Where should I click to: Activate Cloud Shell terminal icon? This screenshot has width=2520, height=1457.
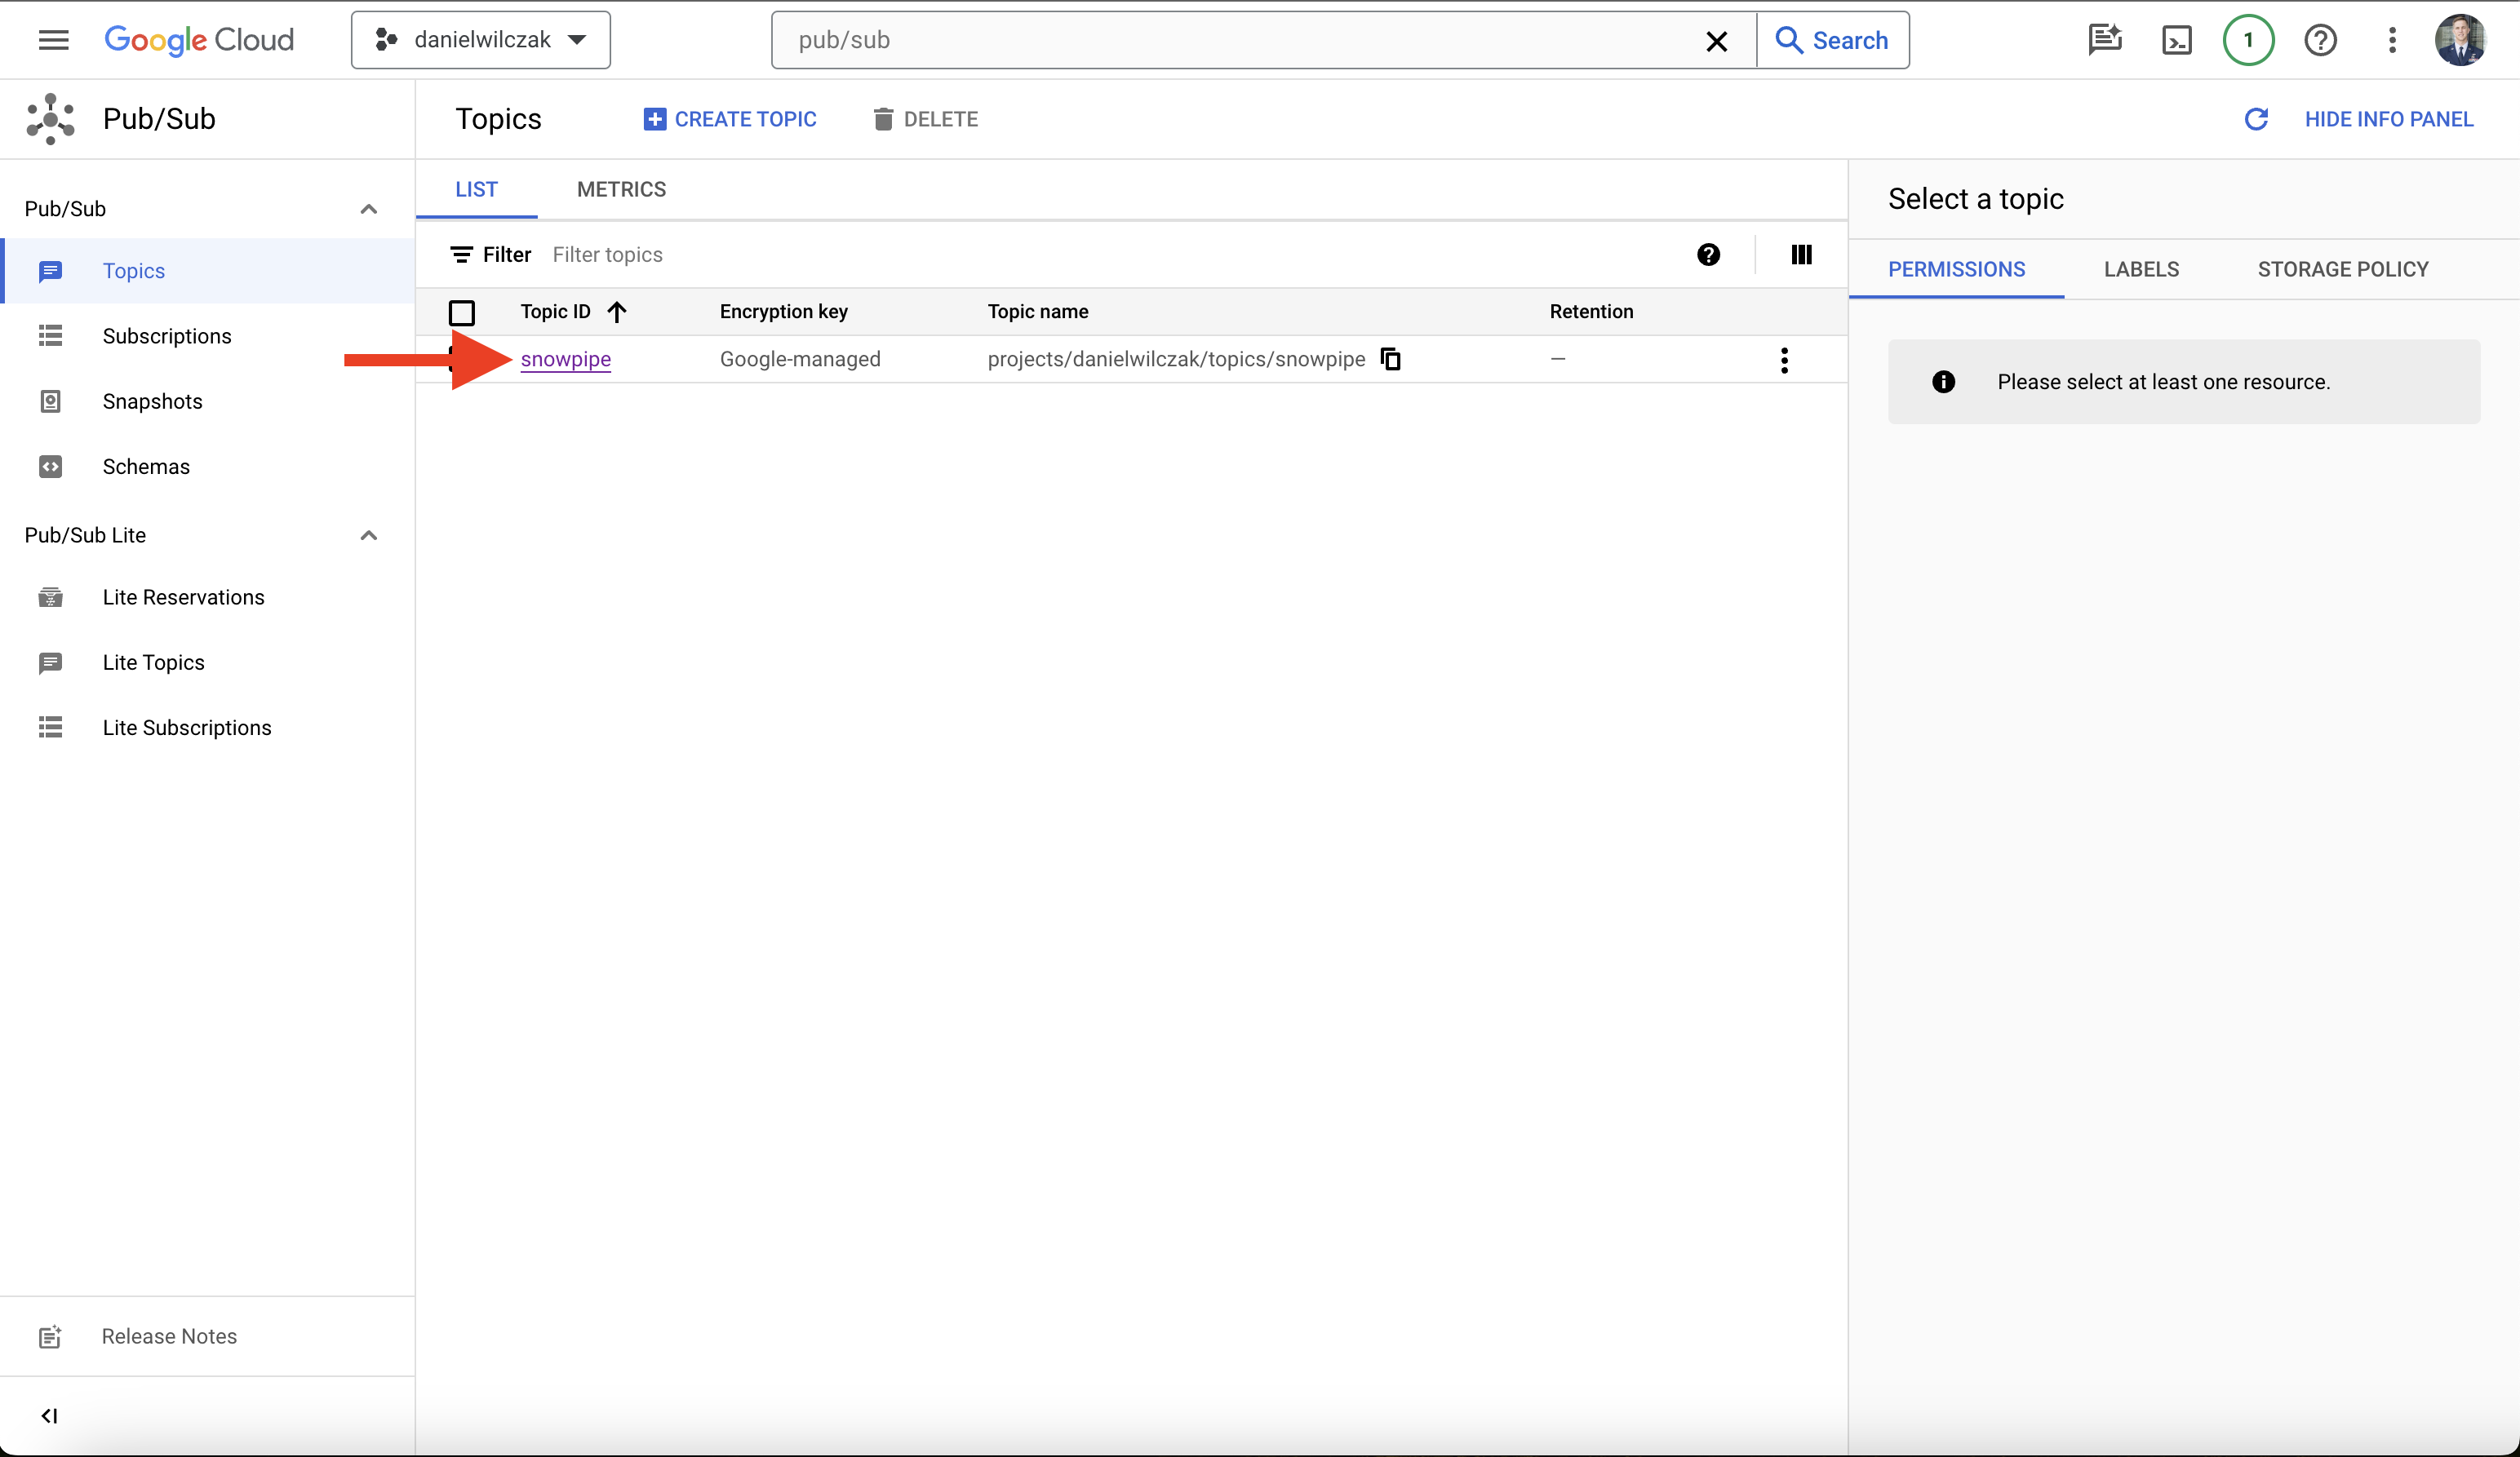coord(2177,40)
